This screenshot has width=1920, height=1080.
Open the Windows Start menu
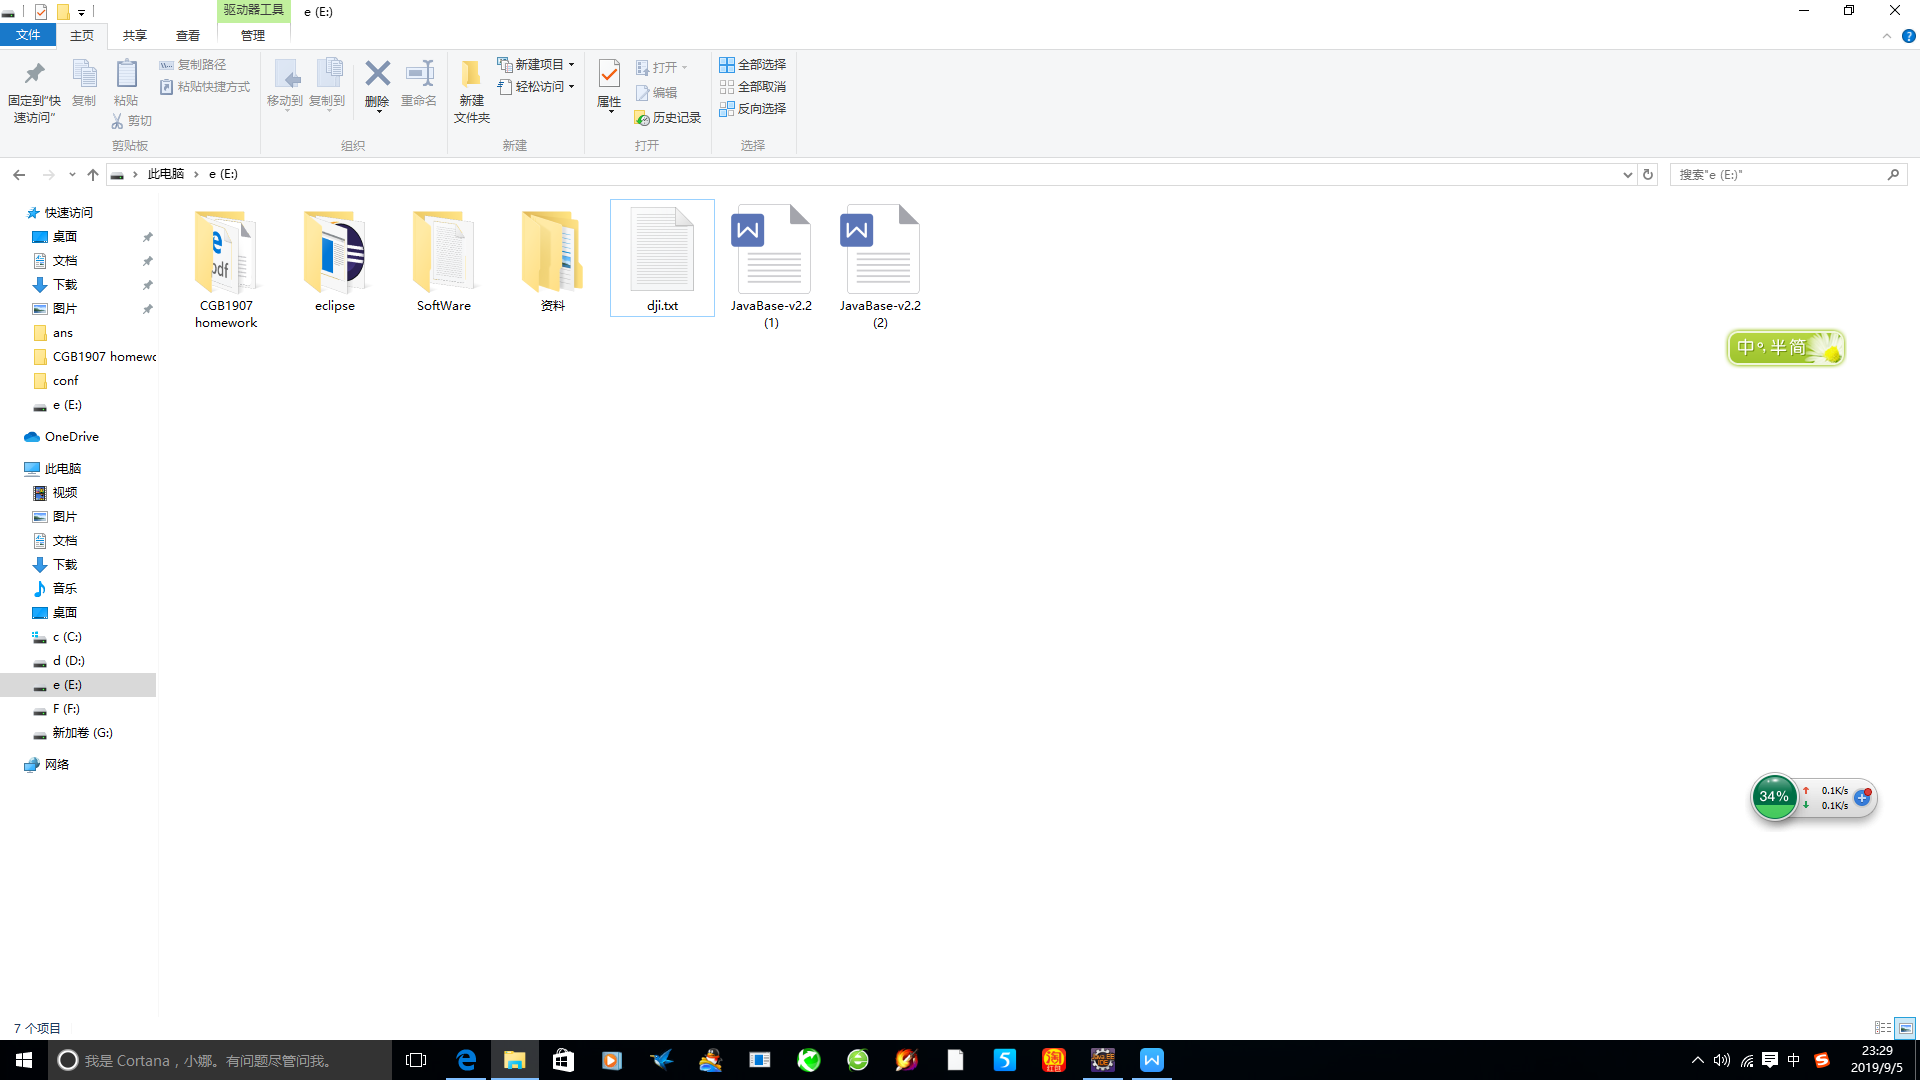pyautogui.click(x=24, y=1060)
